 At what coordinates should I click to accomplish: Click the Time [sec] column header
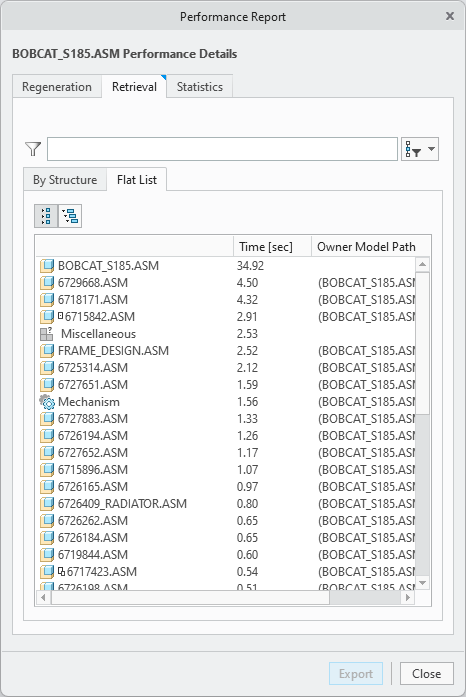coord(272,247)
